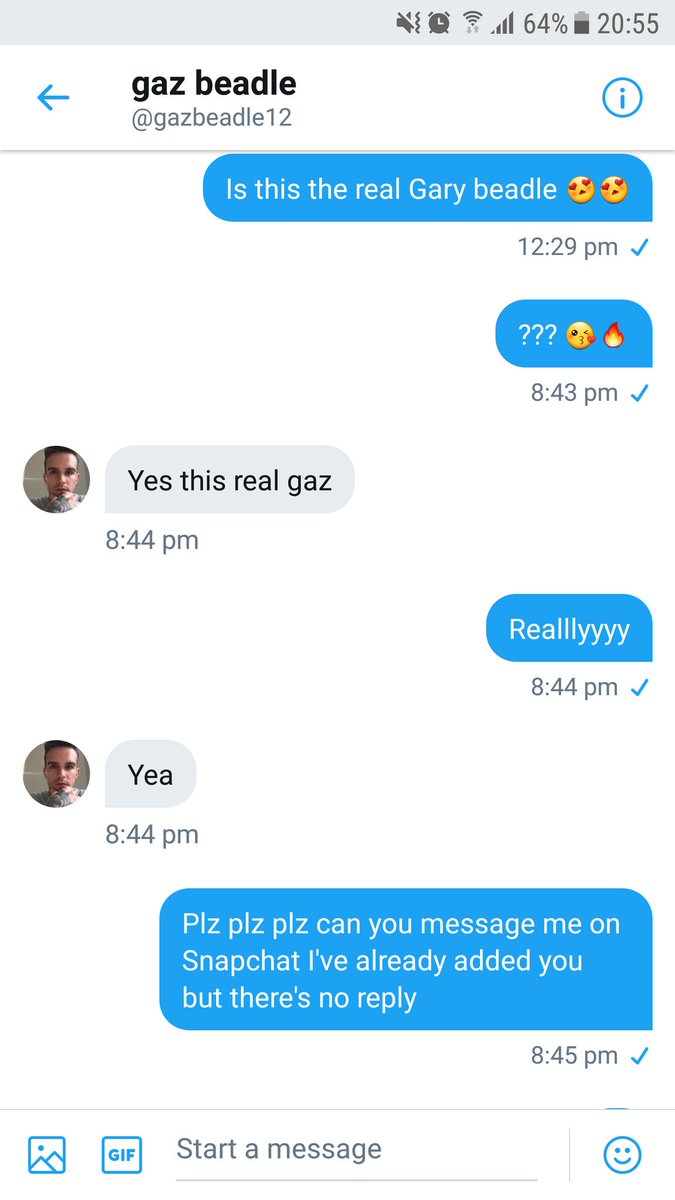
Task: Open conversation info via the circled i icon
Action: tap(622, 98)
